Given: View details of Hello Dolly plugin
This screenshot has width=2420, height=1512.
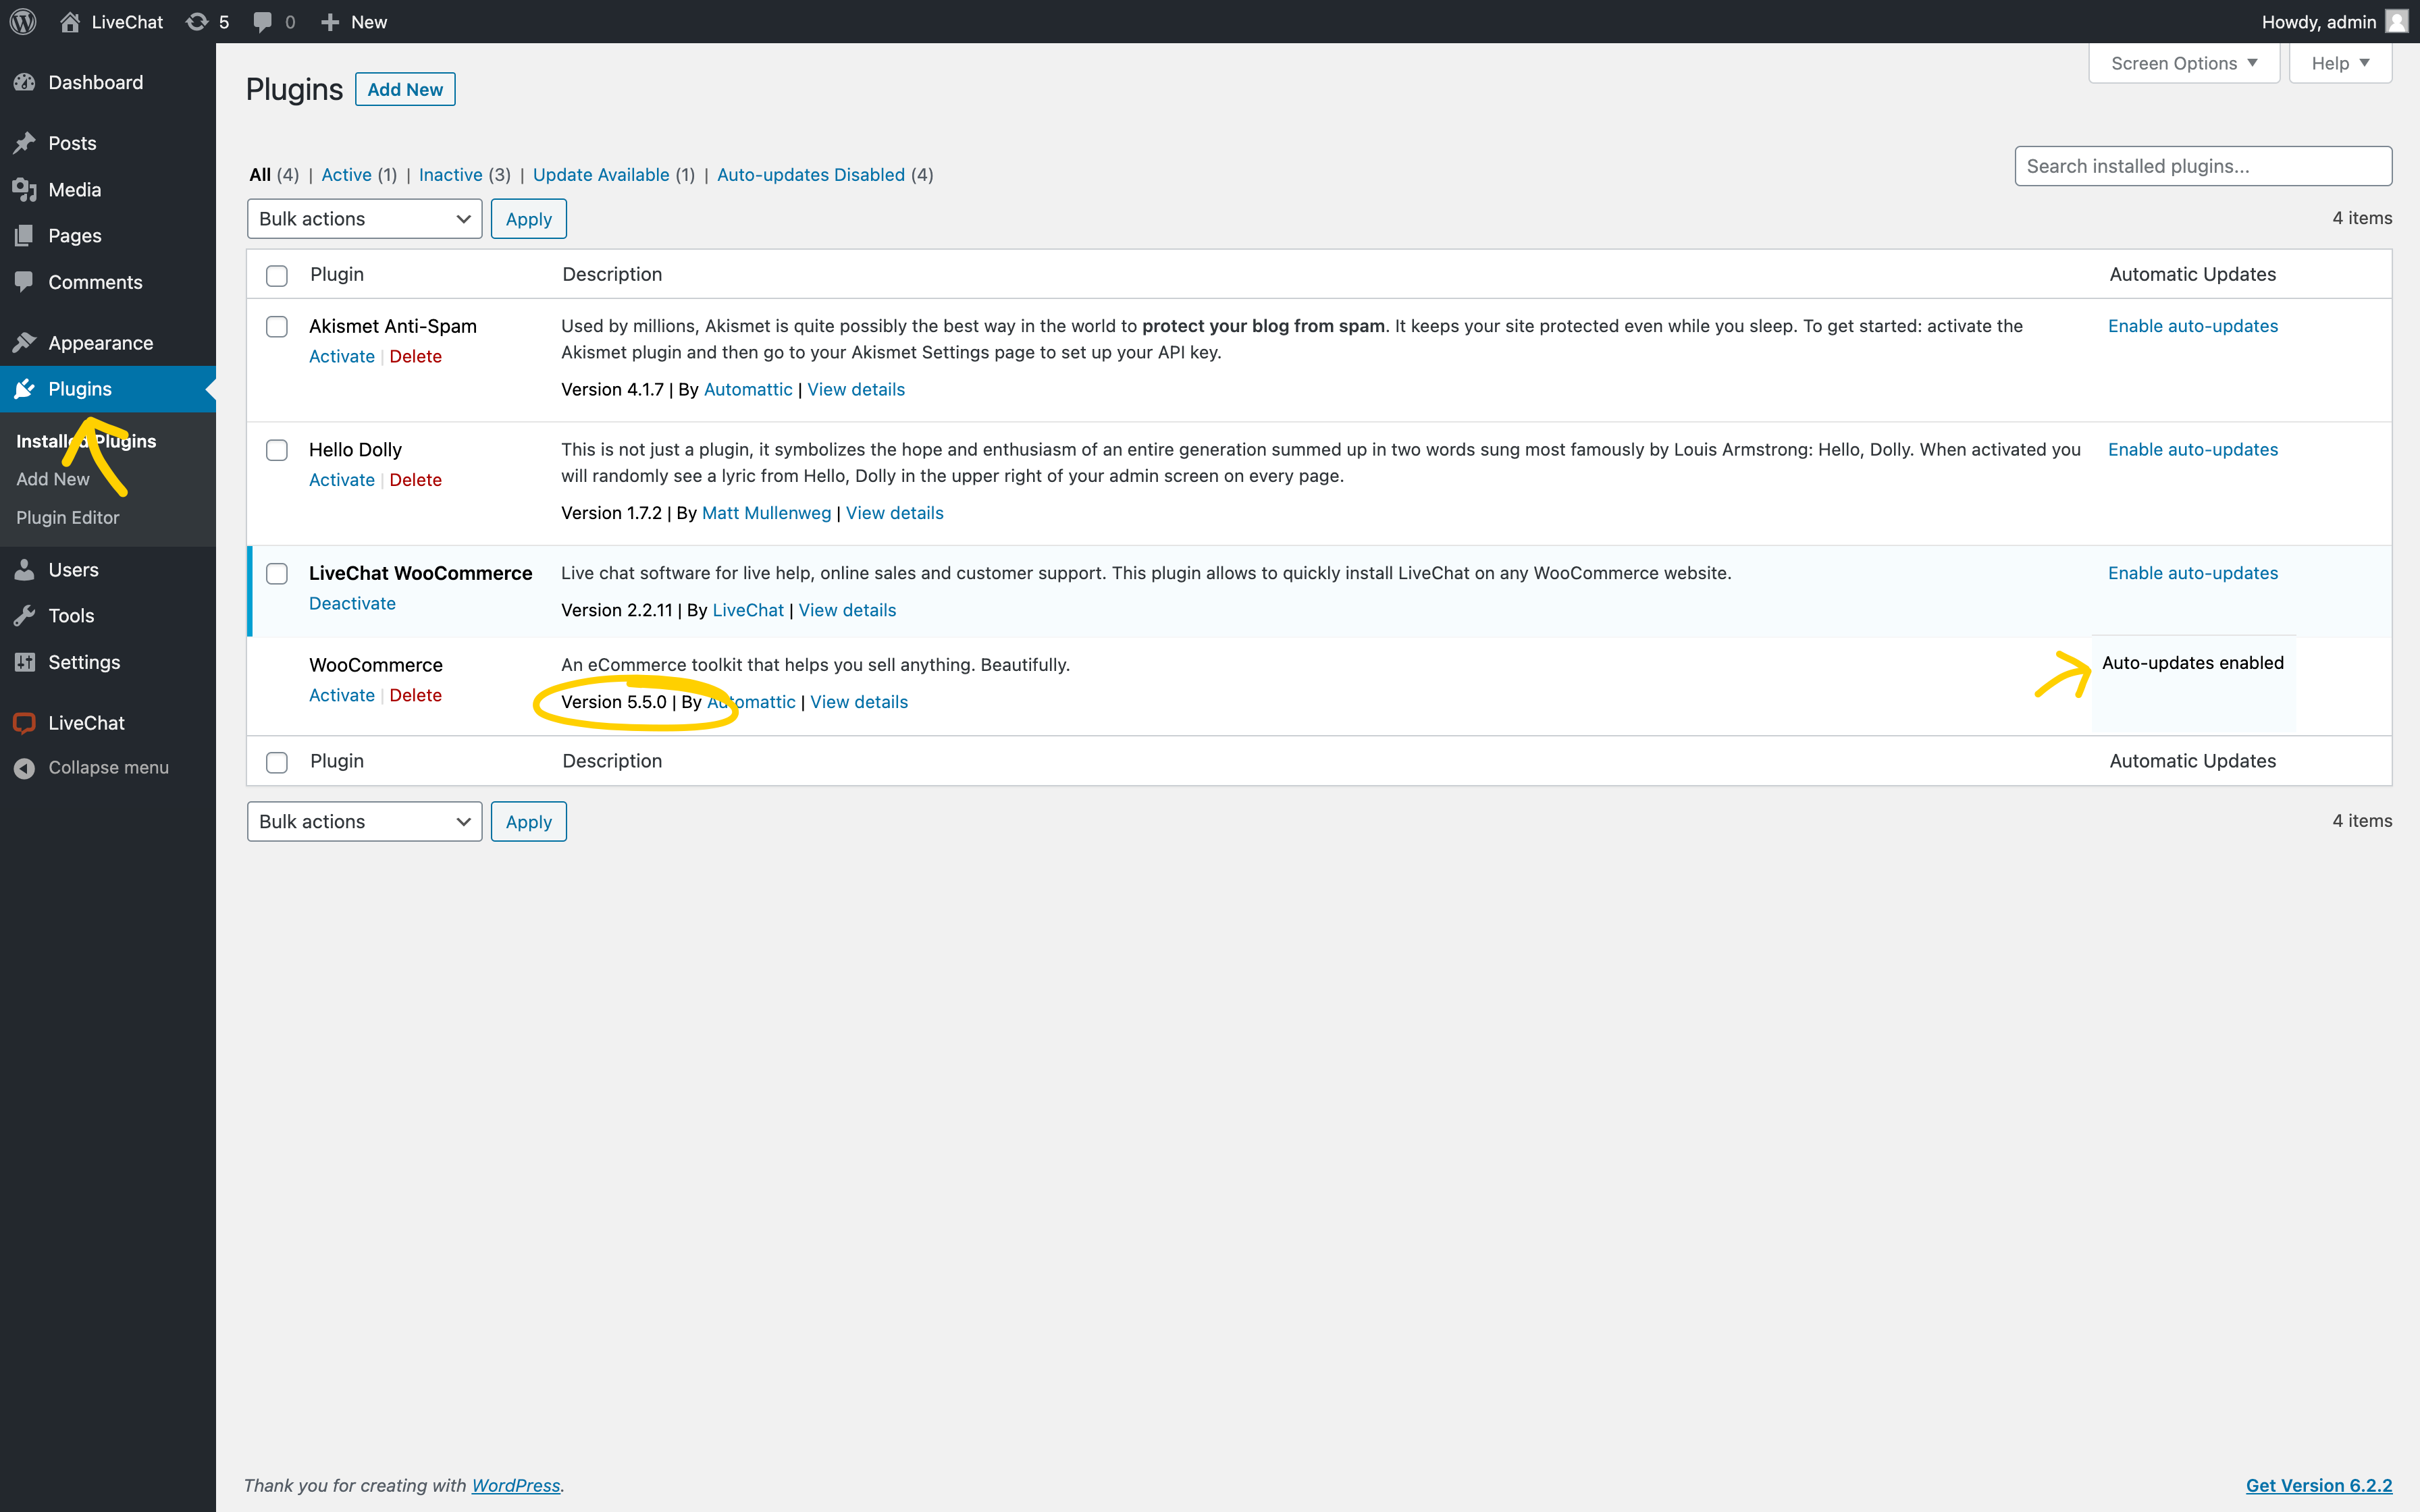Looking at the screenshot, I should coord(895,513).
